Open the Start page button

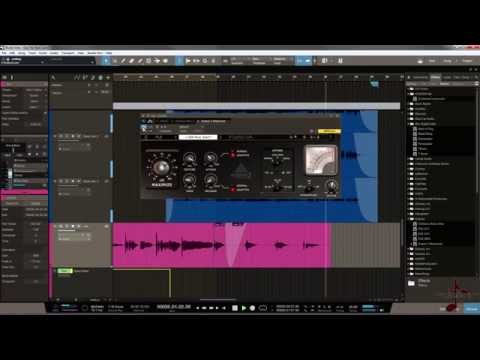coord(432,61)
